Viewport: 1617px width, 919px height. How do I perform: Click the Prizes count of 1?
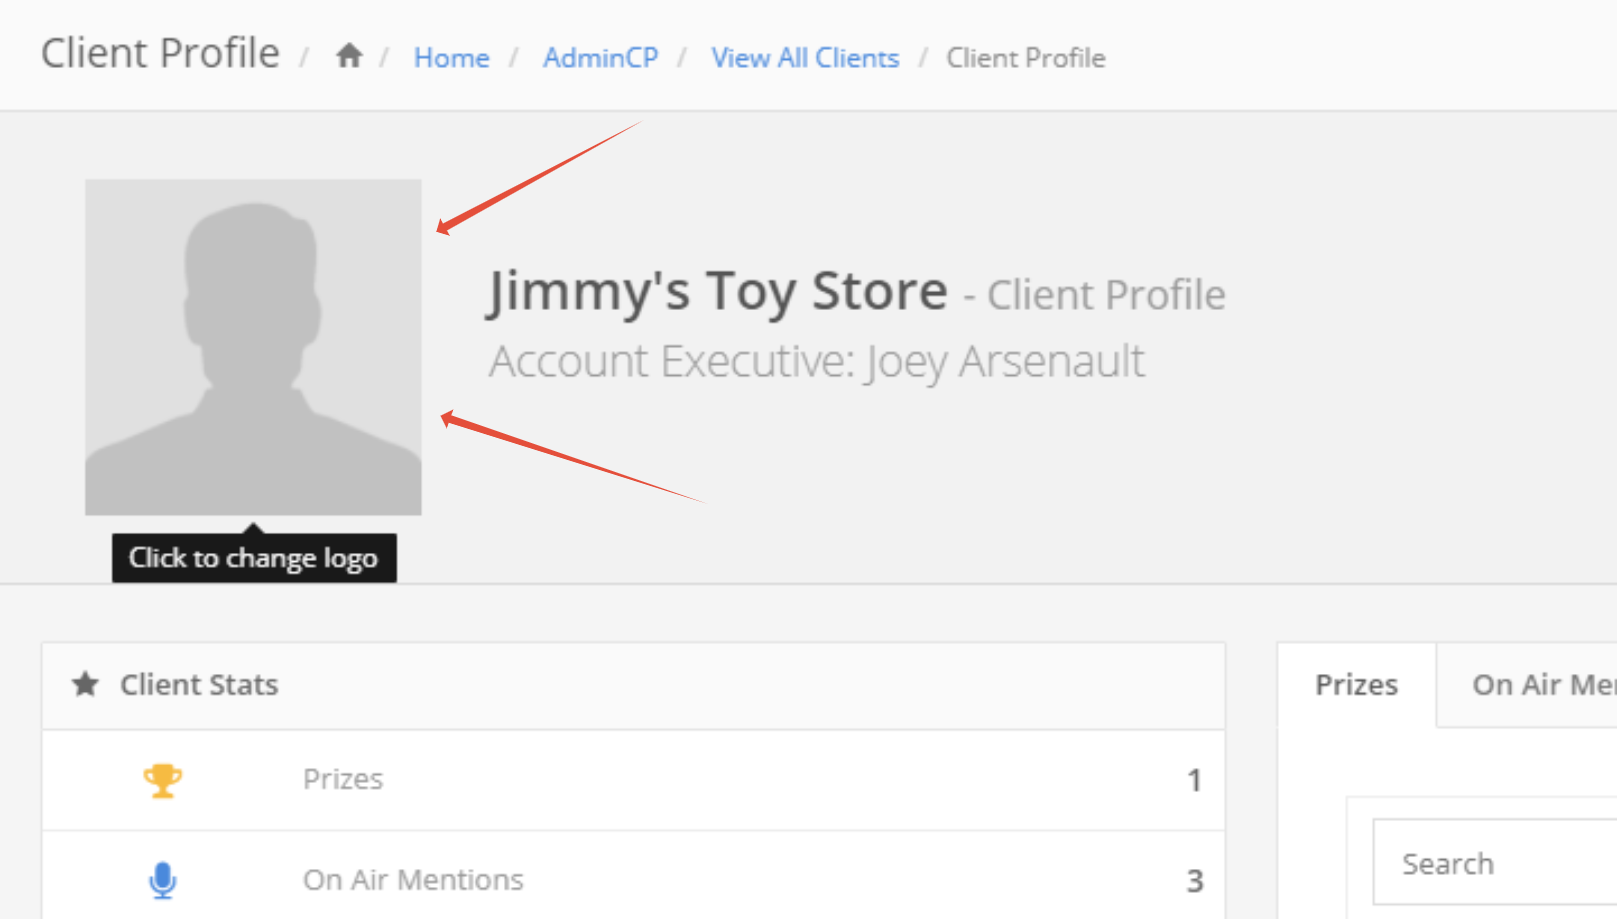(1194, 780)
